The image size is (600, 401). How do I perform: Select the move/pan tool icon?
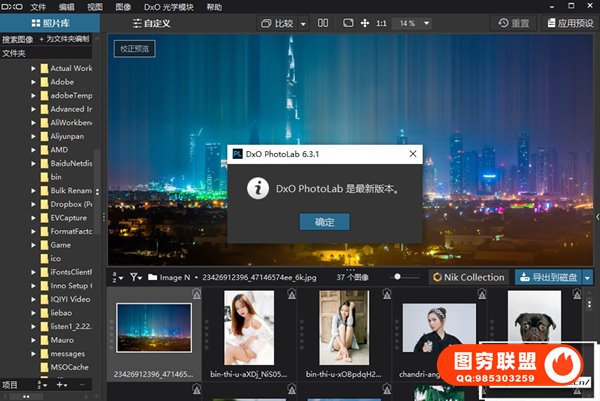[363, 22]
